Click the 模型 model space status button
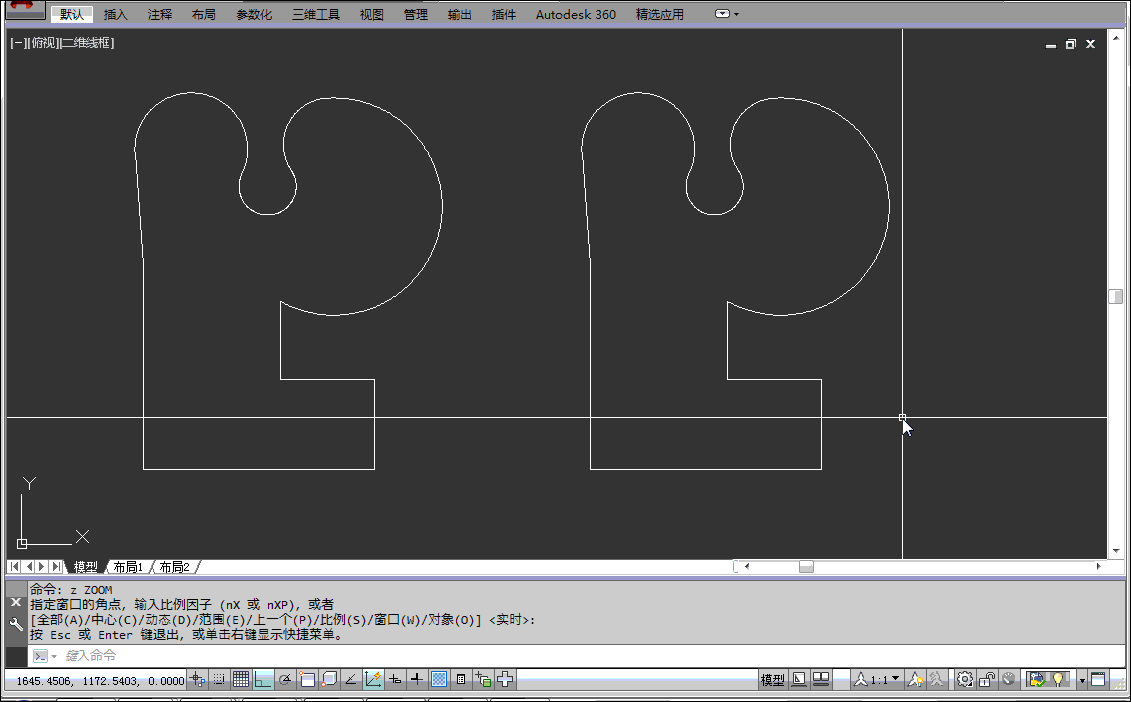 (773, 680)
